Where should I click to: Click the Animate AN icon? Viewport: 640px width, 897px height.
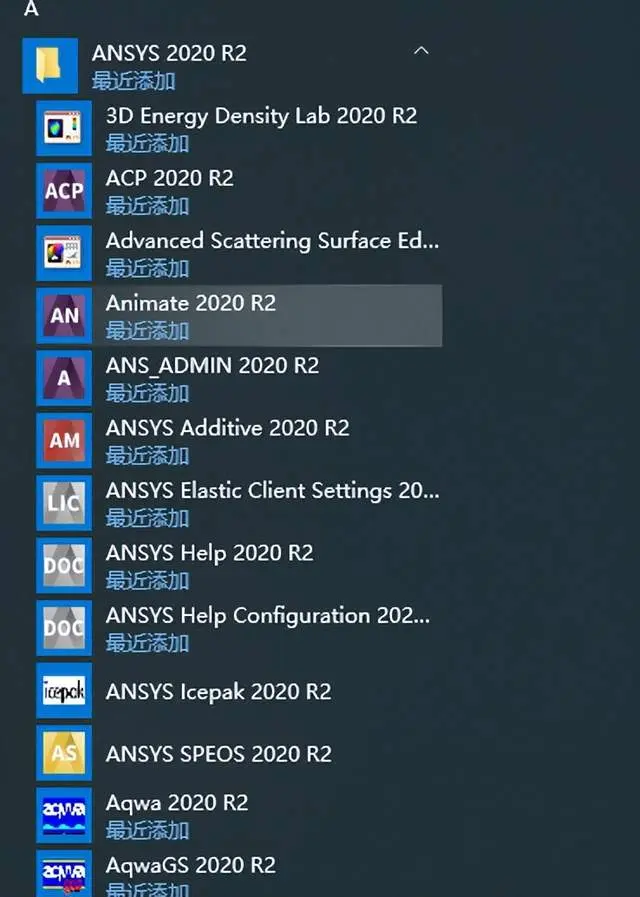point(64,315)
